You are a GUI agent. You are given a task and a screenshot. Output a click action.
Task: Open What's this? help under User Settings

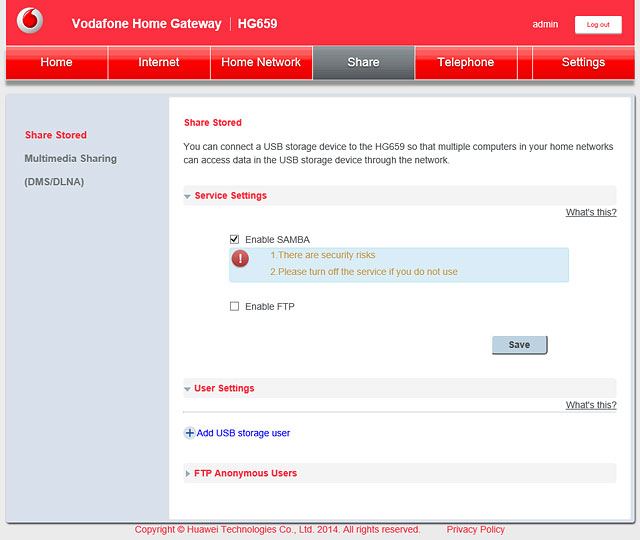591,405
